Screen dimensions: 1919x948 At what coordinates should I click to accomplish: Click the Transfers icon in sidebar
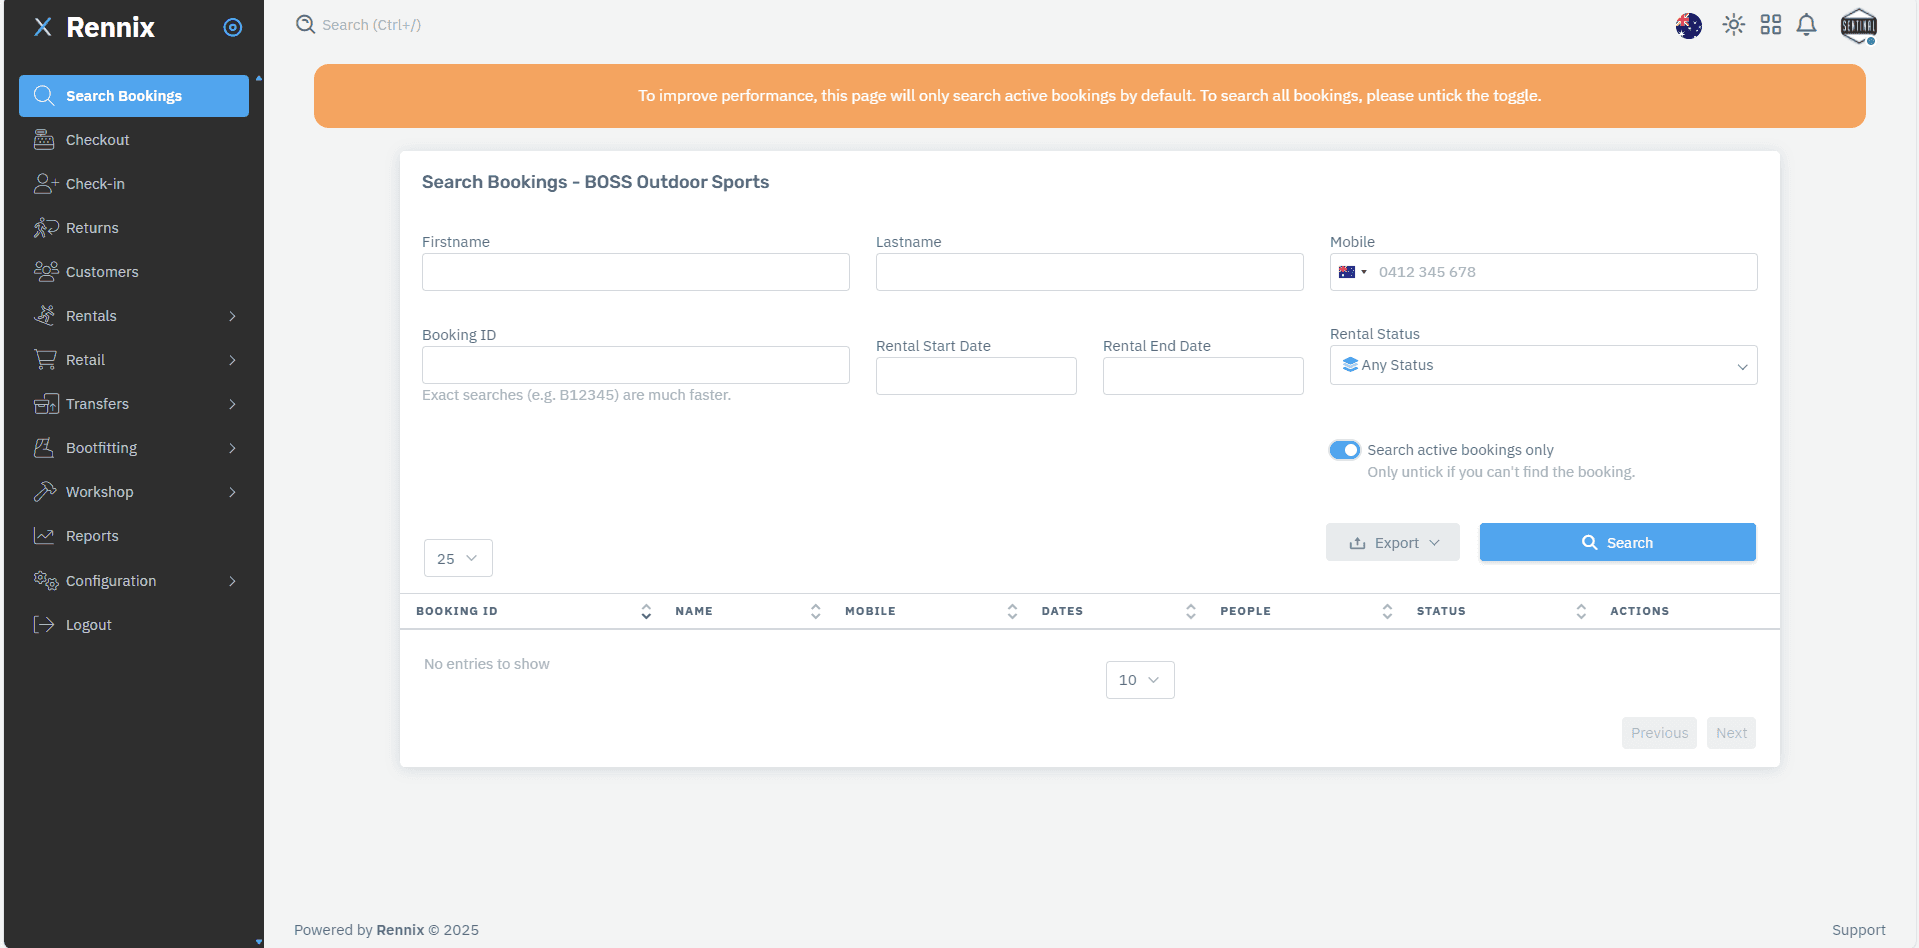pyautogui.click(x=46, y=404)
